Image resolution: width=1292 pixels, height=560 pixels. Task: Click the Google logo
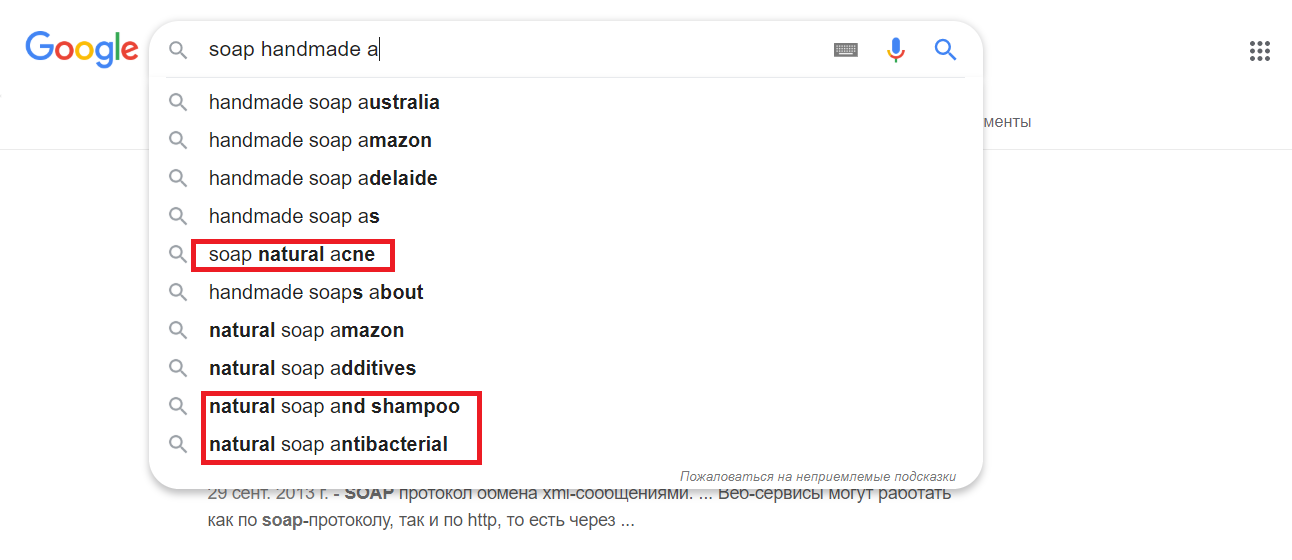click(82, 49)
